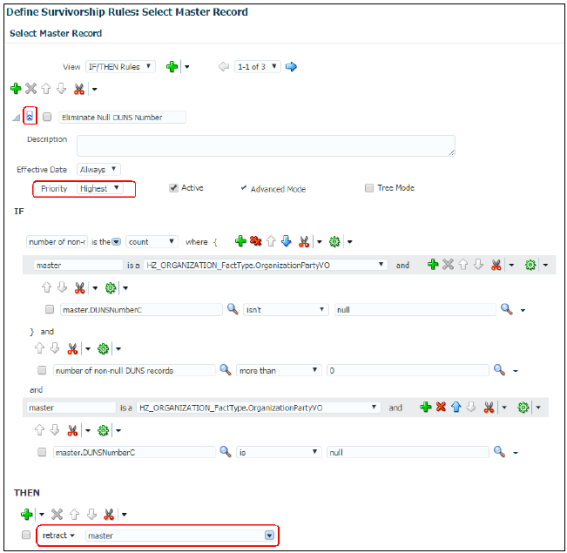Open second HZ_ORGANIZATION_FactType.OrganizationPartyVO dropdown
This screenshot has height=553, width=567.
click(259, 408)
